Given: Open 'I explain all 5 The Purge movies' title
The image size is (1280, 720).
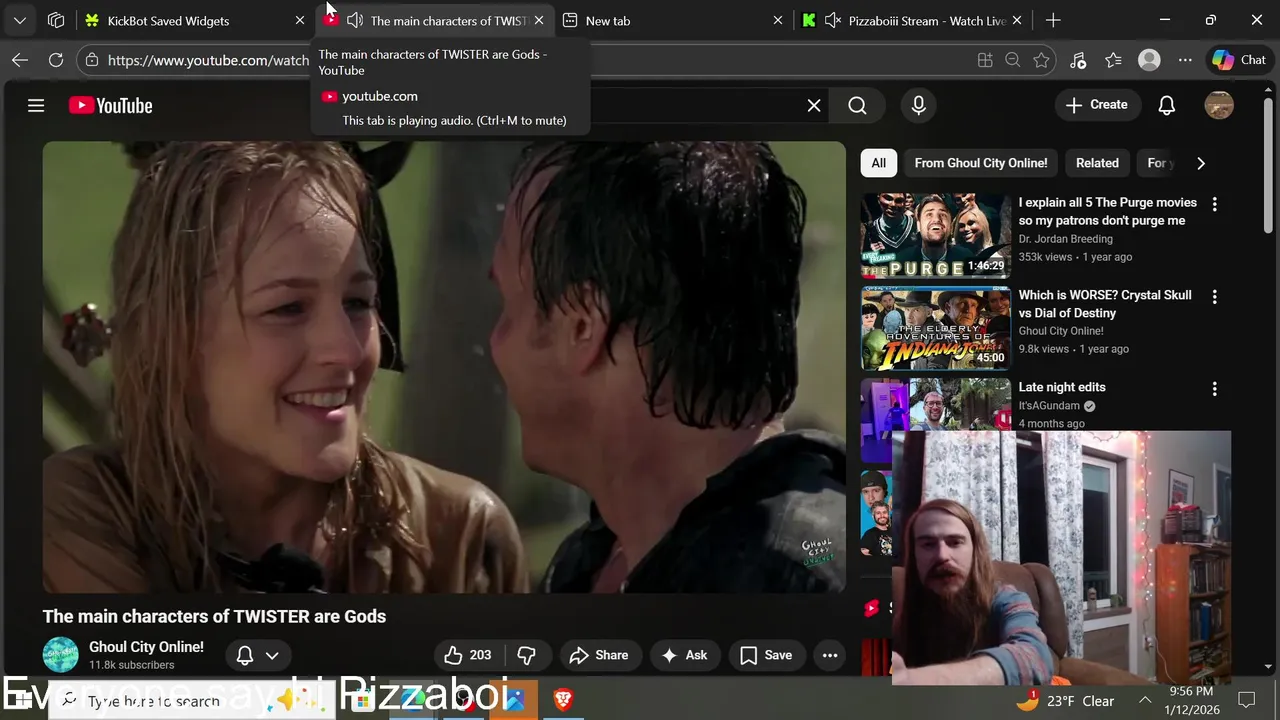Looking at the screenshot, I should tap(1107, 211).
